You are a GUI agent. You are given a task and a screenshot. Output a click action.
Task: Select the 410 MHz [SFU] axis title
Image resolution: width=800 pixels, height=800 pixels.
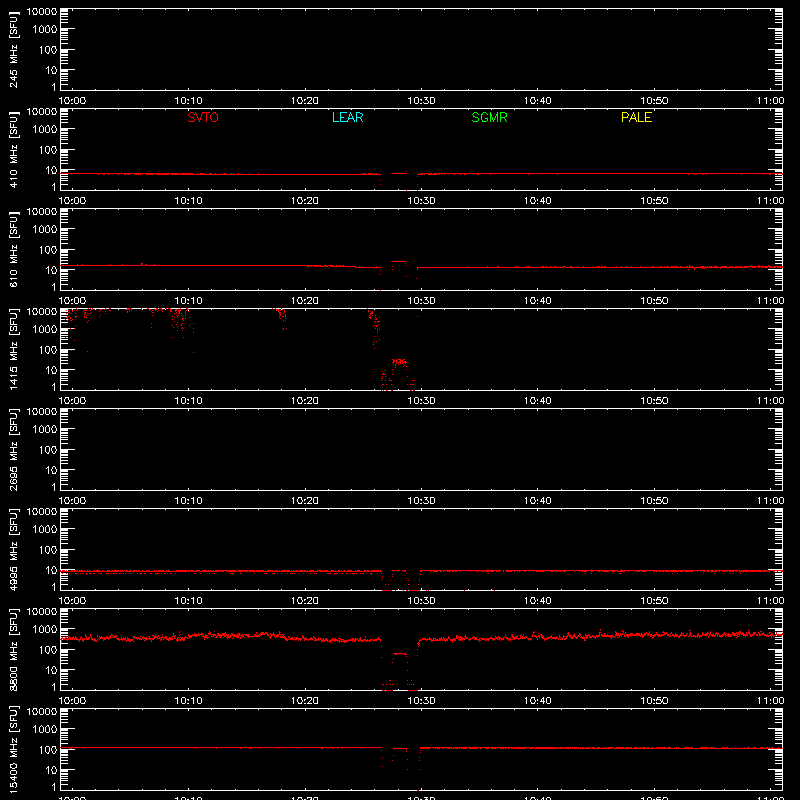[x=14, y=149]
